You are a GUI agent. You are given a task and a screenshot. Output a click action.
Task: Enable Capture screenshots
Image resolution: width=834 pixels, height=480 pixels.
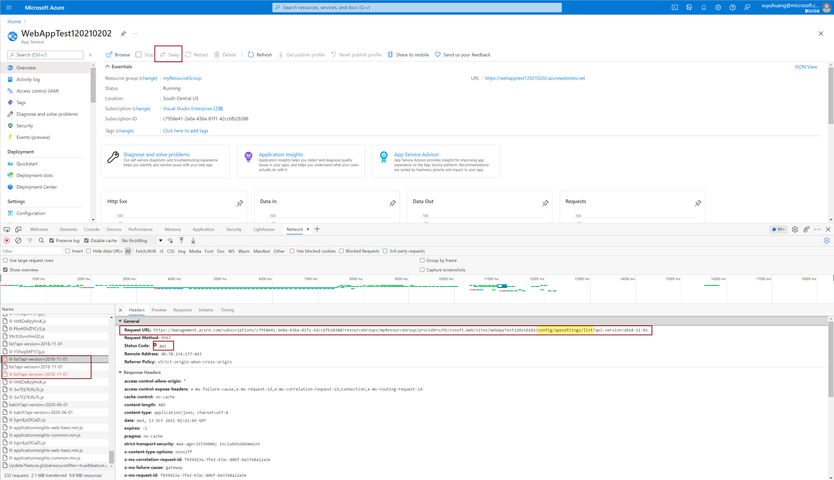(x=422, y=270)
